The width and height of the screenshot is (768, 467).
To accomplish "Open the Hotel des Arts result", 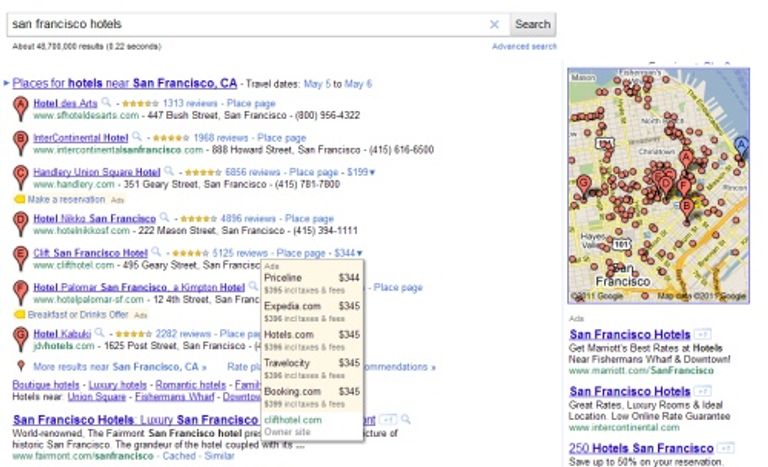I will 65,103.
